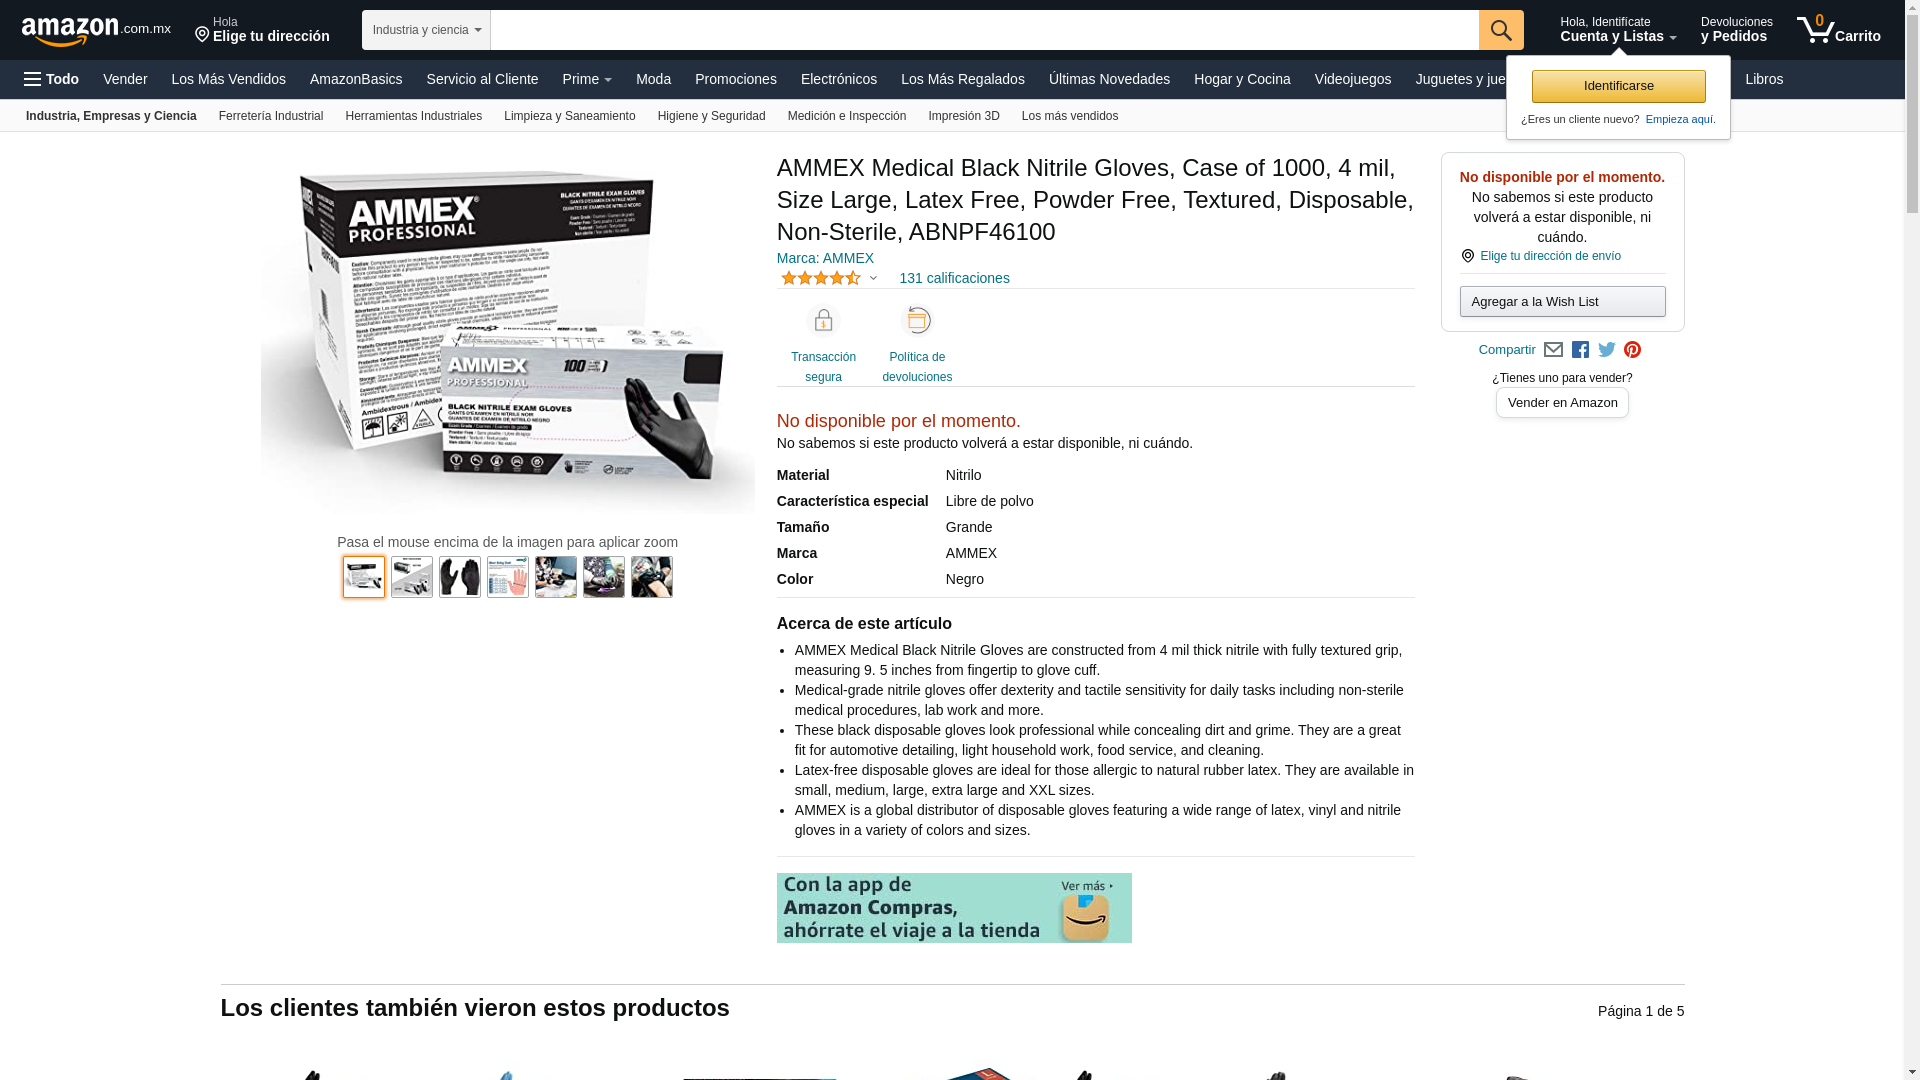Click the yellow Identificarse button
This screenshot has width=1920, height=1080.
(x=1618, y=86)
